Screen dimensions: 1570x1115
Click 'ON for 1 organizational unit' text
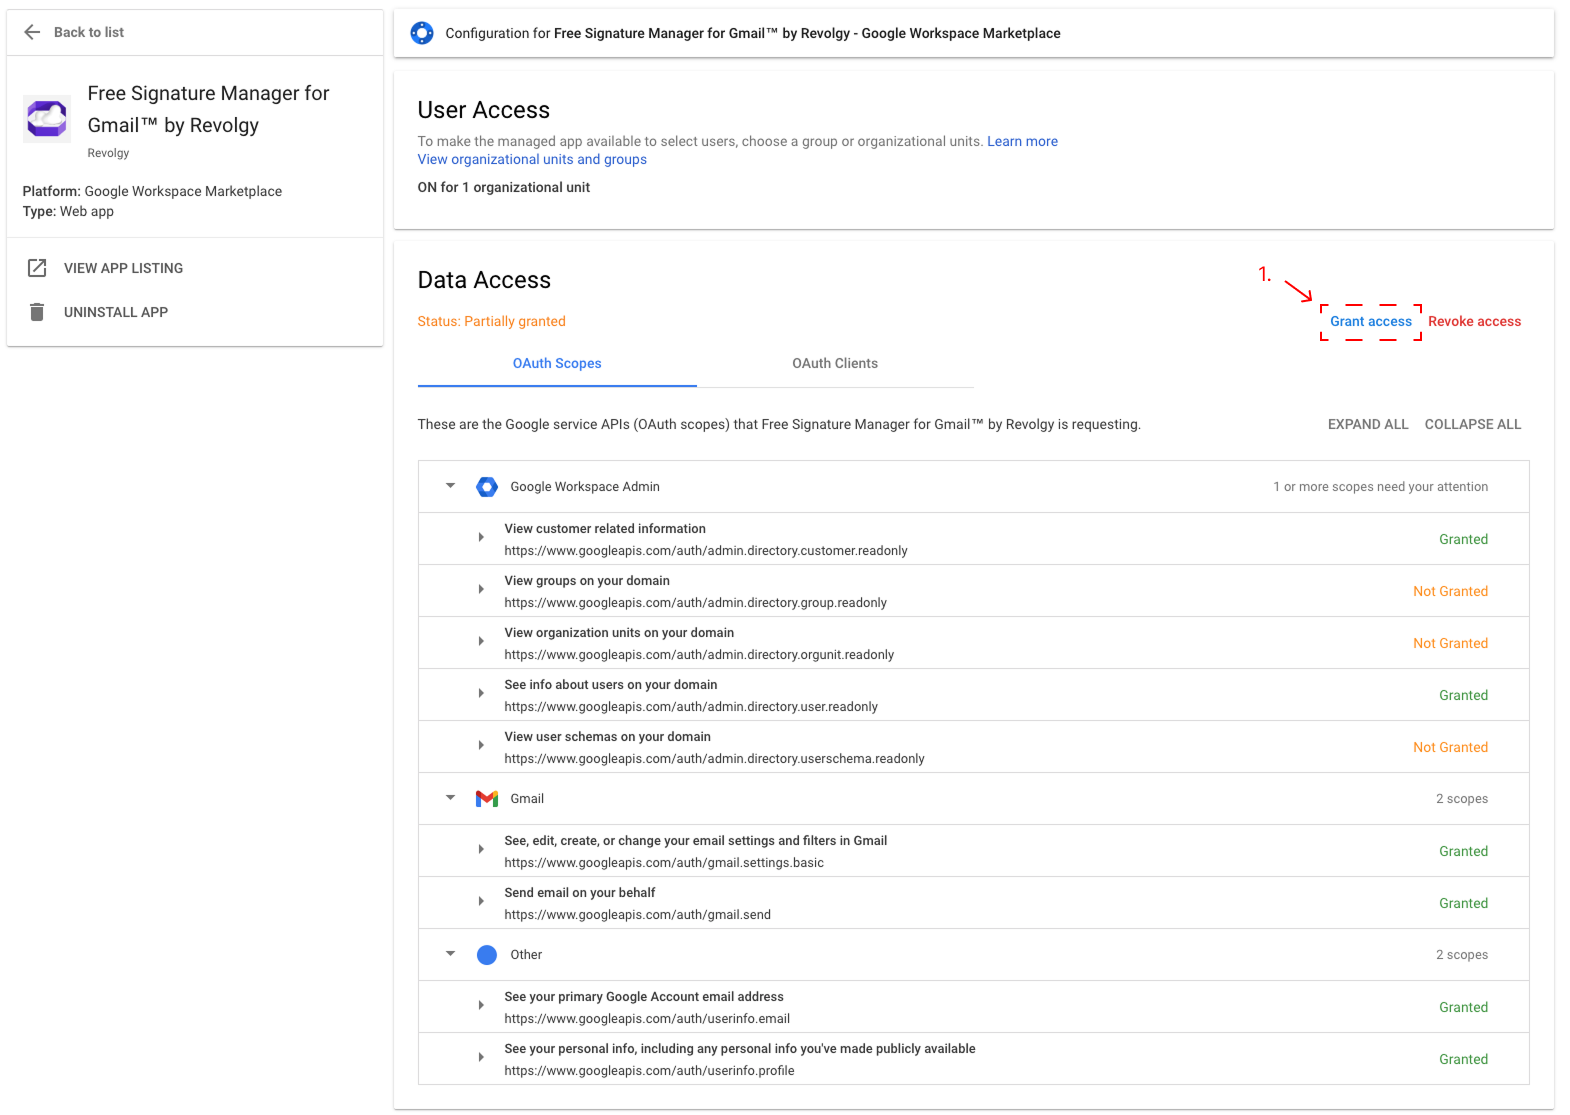[504, 188]
